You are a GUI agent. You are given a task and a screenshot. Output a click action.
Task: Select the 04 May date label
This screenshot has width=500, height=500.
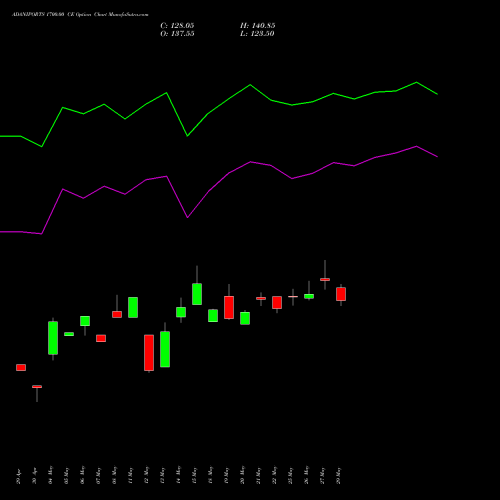tap(50, 475)
